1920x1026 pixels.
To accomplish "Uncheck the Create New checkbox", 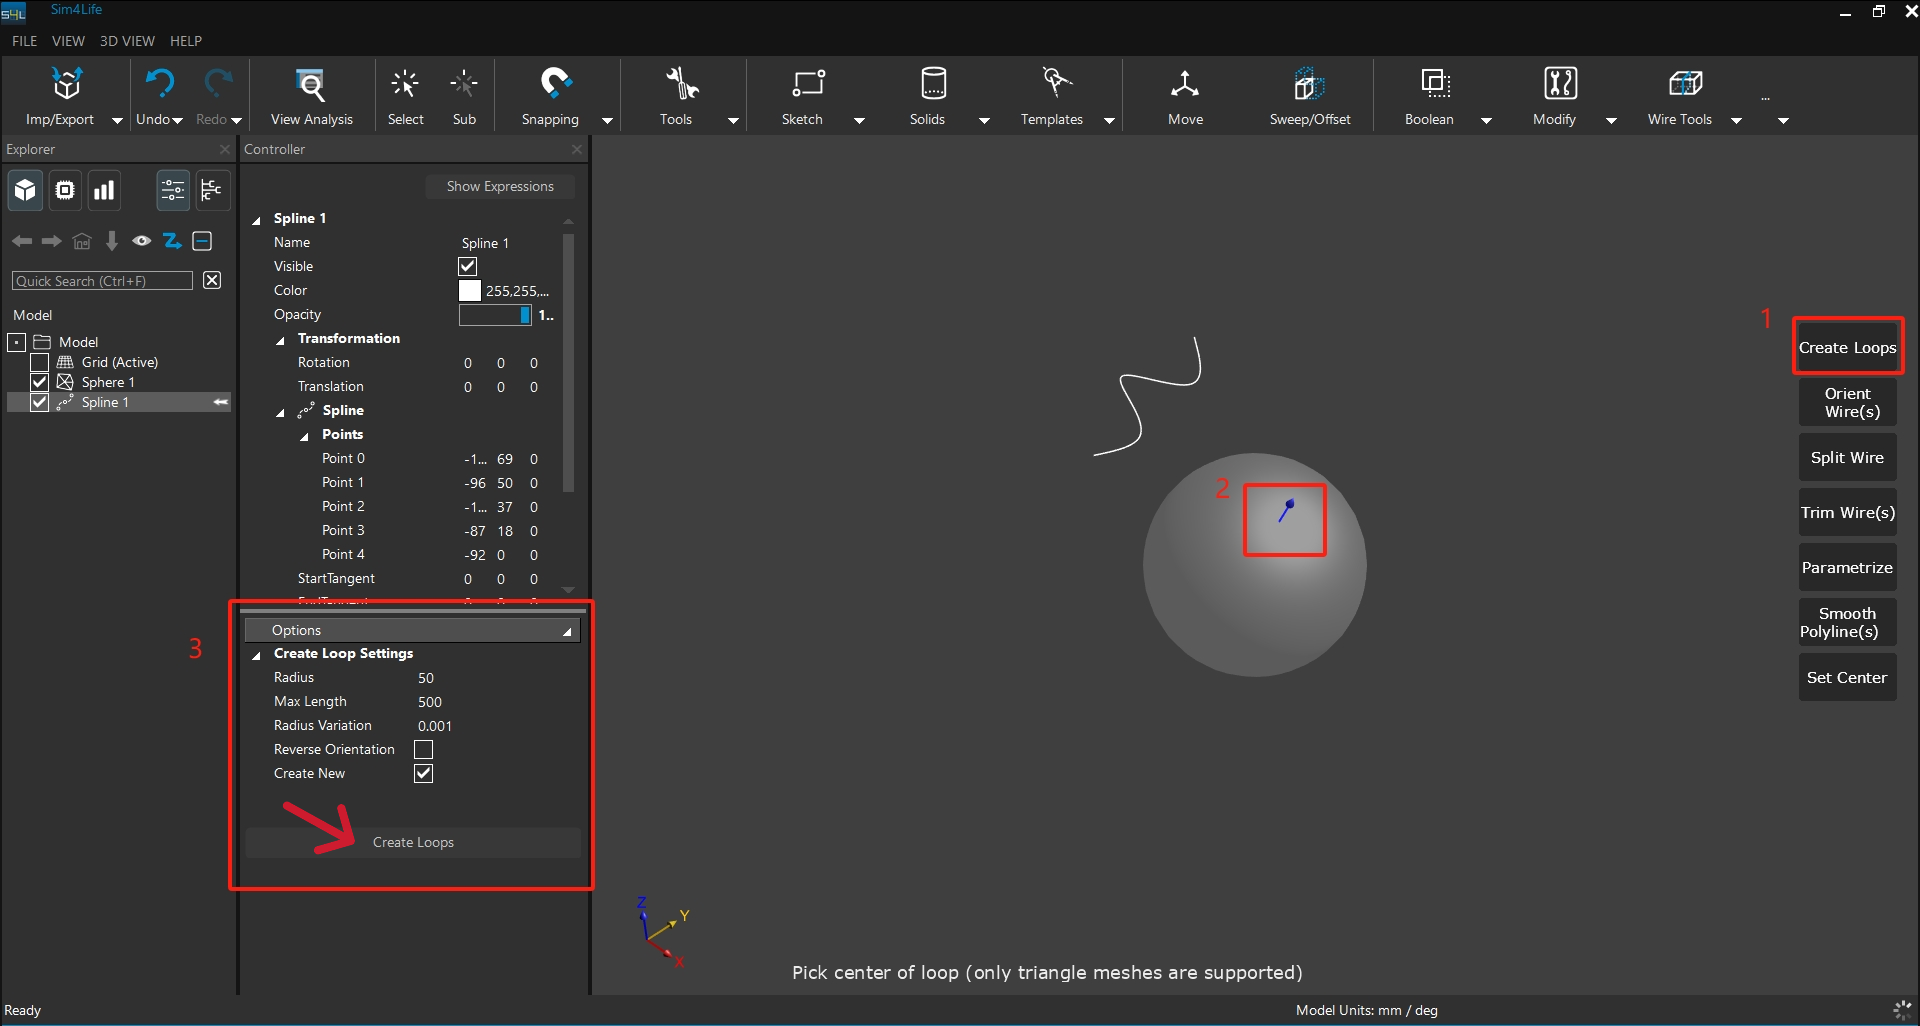I will point(424,774).
